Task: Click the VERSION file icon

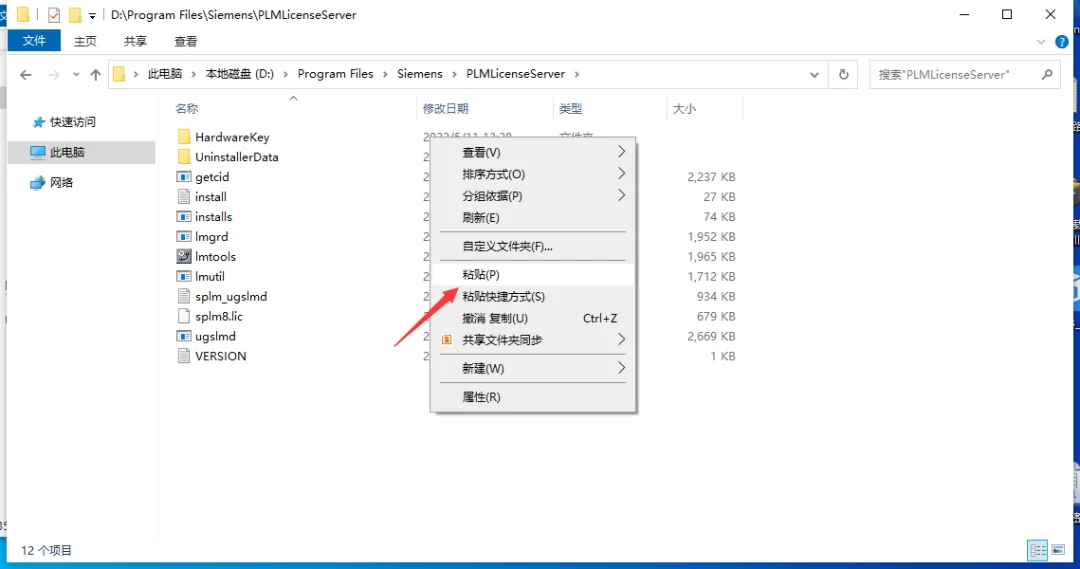Action: click(183, 356)
